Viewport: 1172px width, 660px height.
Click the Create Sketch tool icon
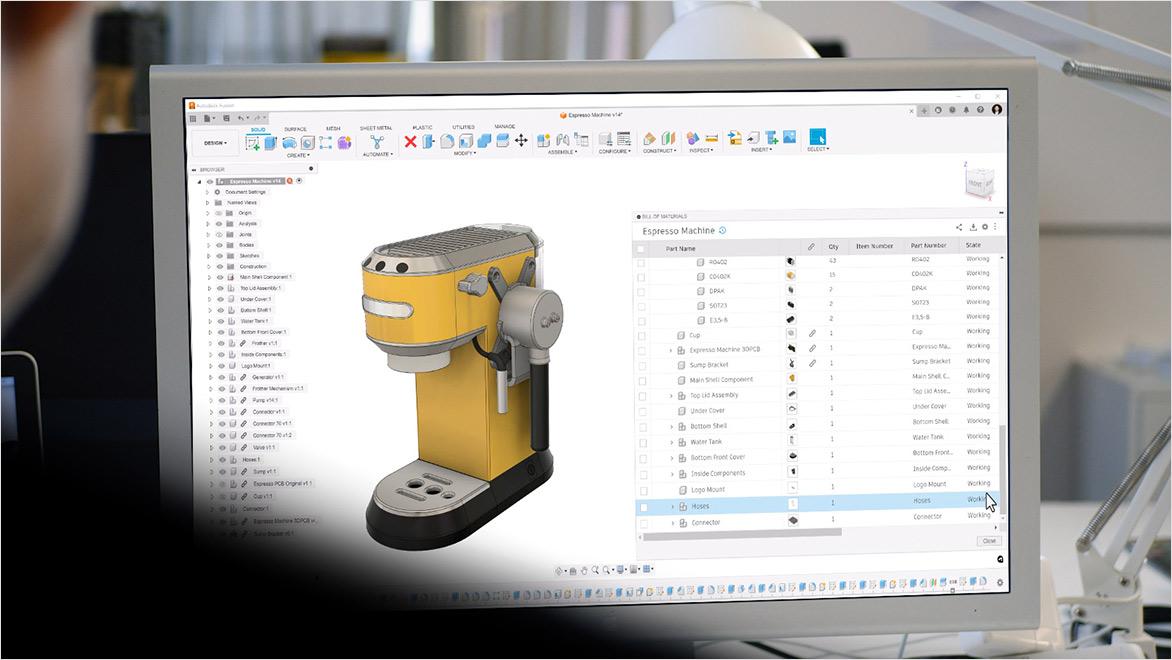253,143
